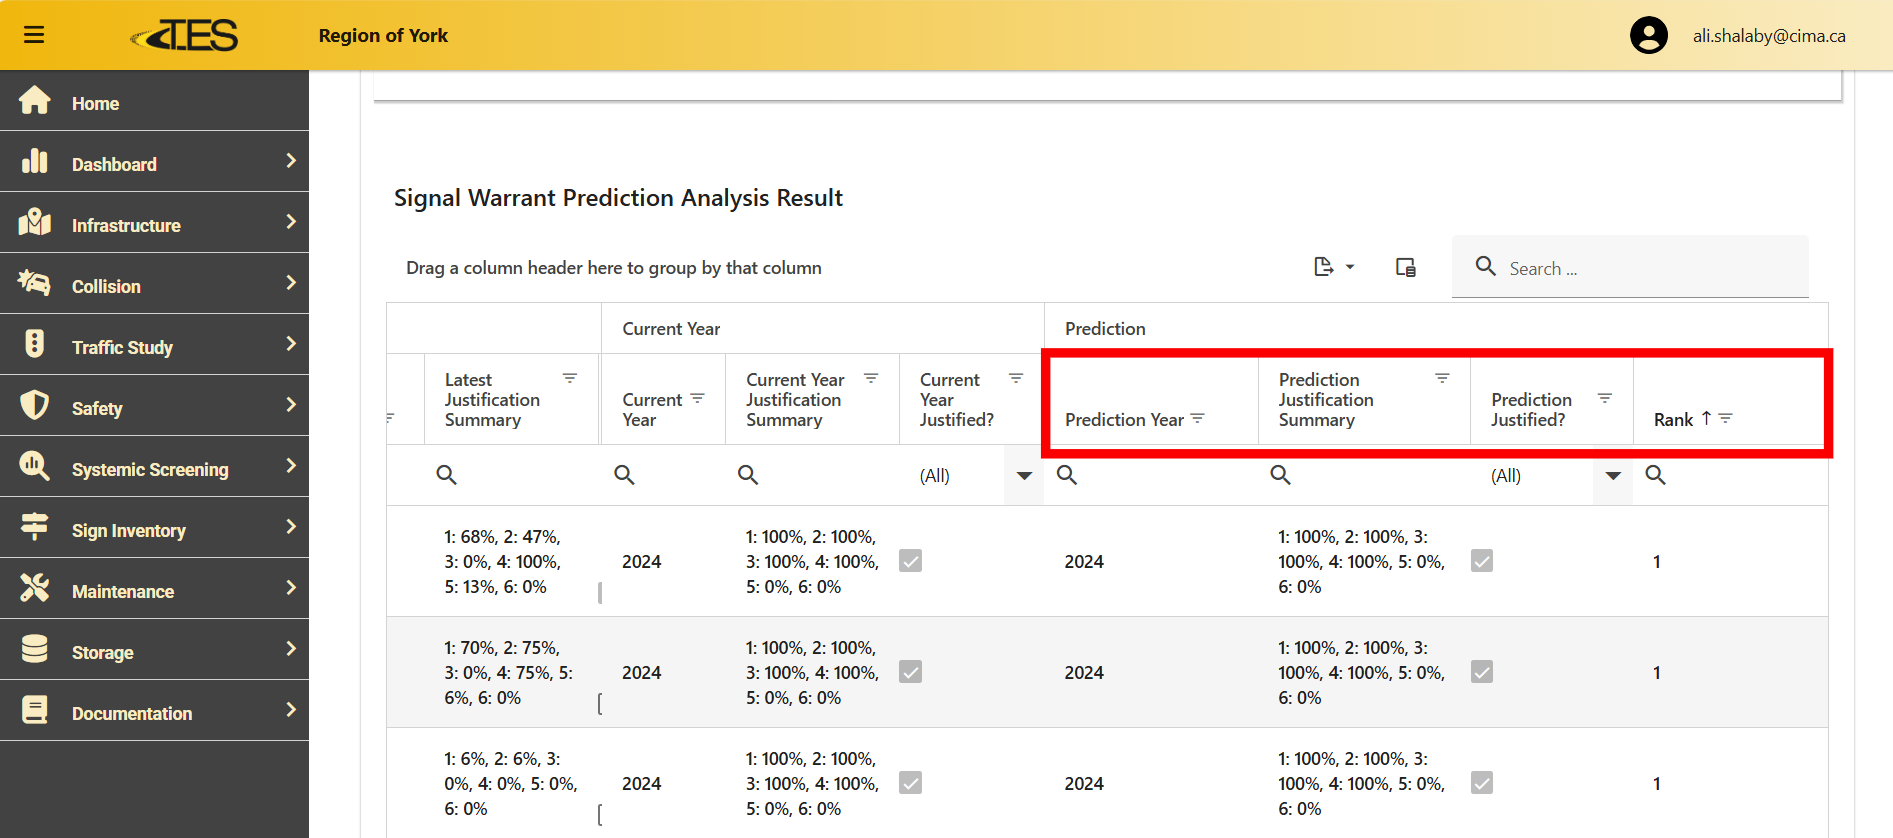
Task: Open Current Year Justified (All) dropdown
Action: point(1024,476)
